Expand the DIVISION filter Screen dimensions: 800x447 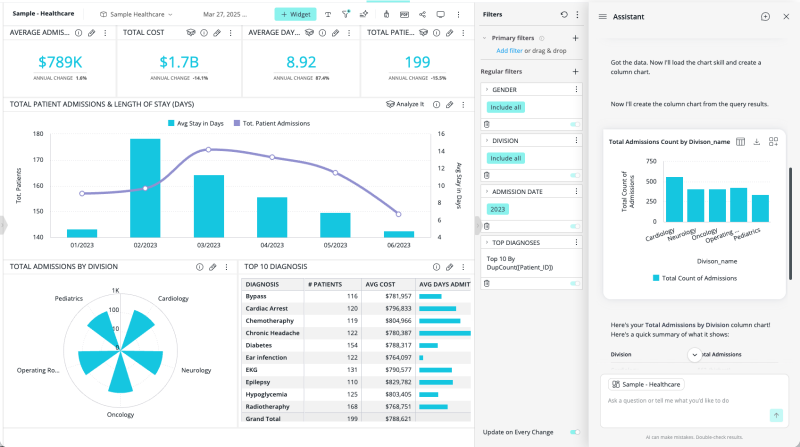tap(487, 140)
